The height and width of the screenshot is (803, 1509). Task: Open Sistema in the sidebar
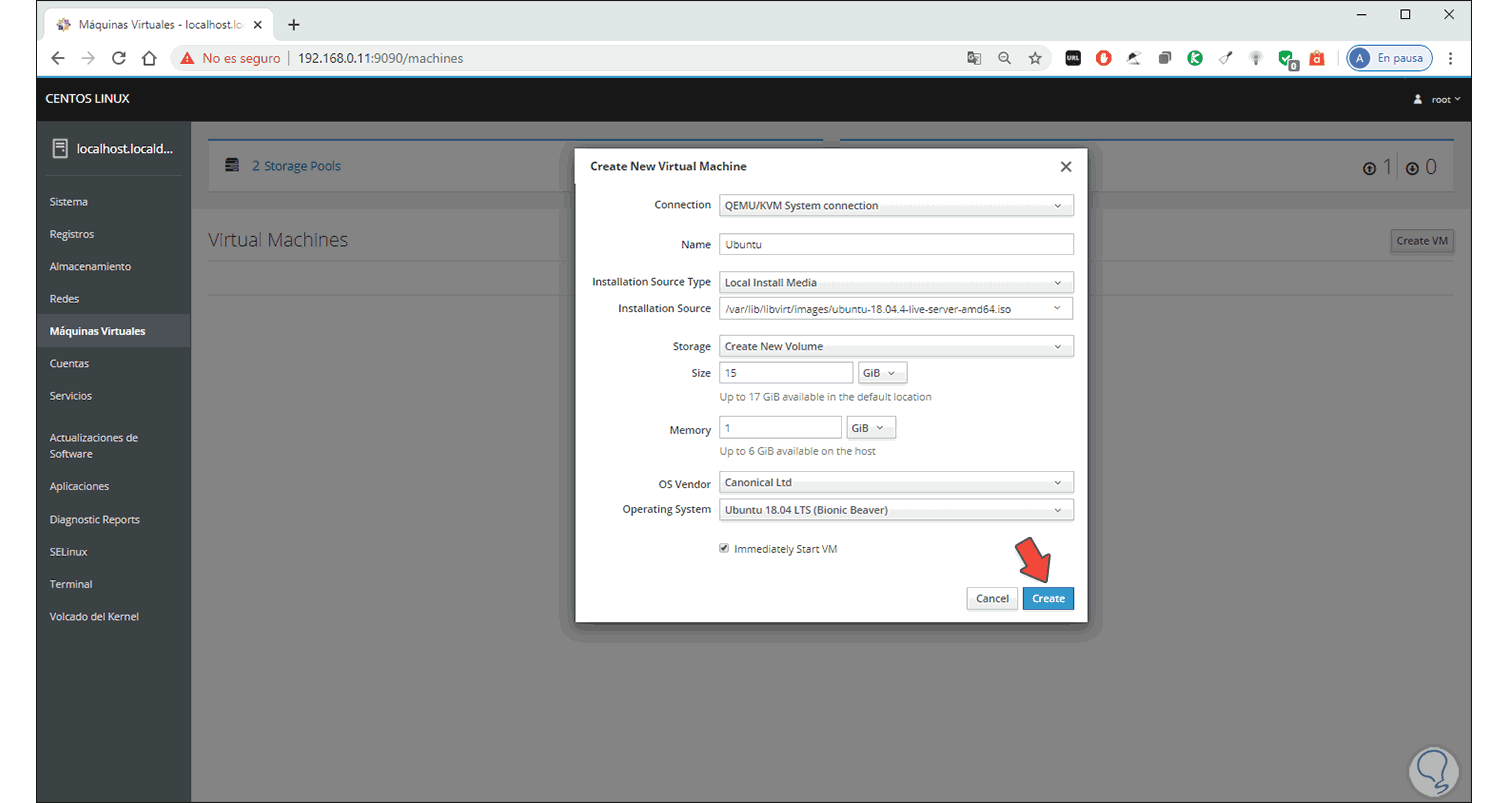pyautogui.click(x=69, y=202)
